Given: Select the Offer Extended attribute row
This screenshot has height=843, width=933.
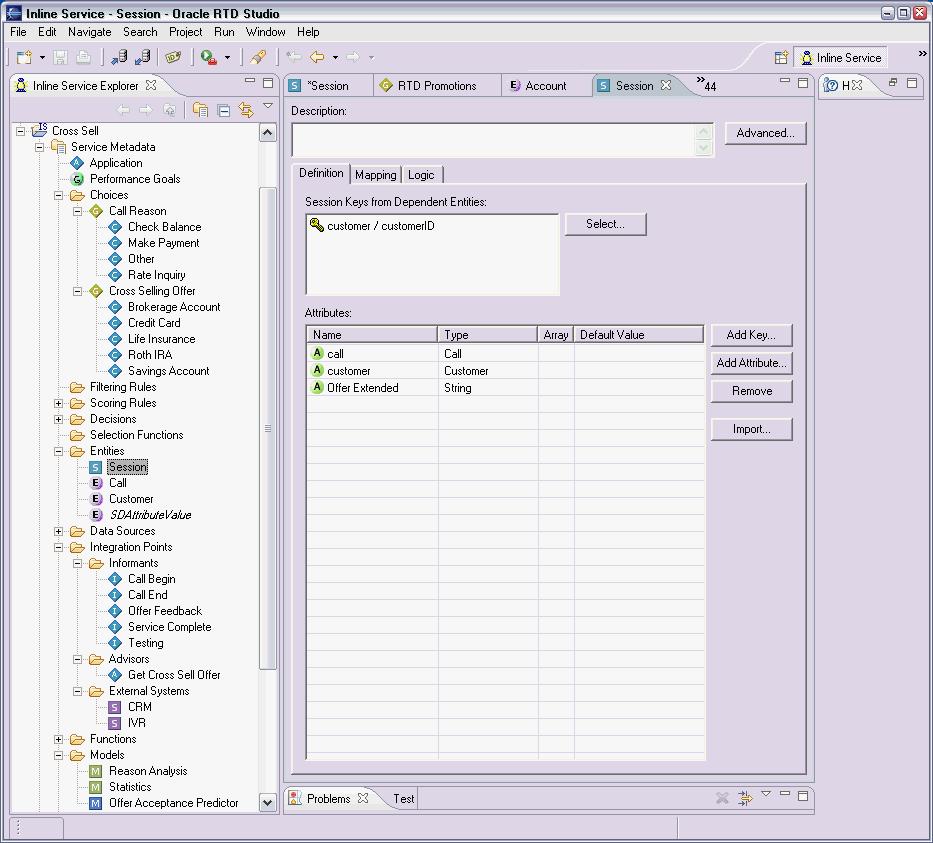Looking at the screenshot, I should (x=505, y=388).
